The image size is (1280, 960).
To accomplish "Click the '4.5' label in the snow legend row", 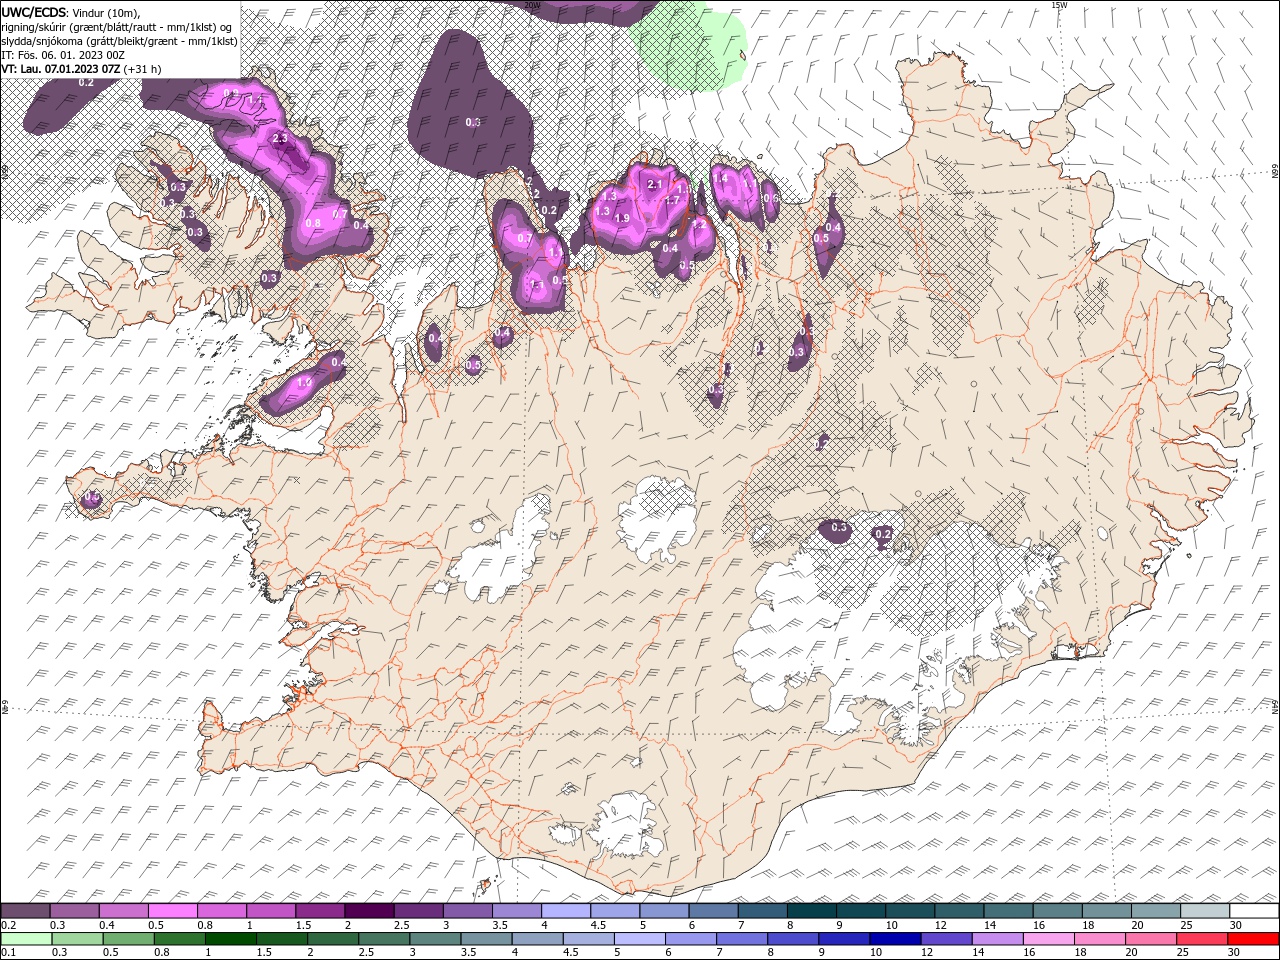I will coord(599,925).
